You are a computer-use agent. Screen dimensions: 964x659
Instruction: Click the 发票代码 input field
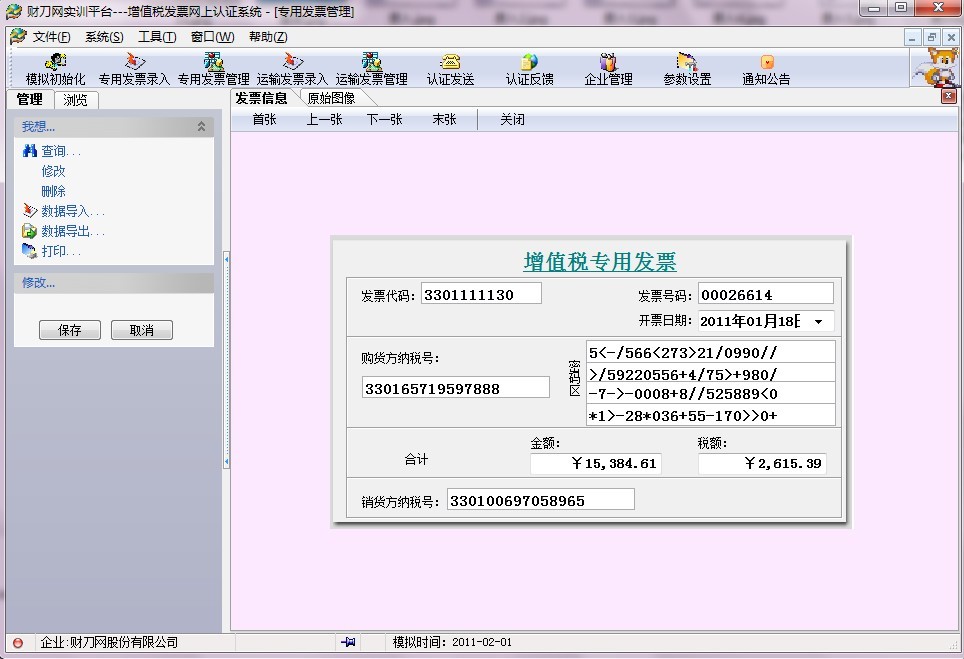[x=481, y=295]
